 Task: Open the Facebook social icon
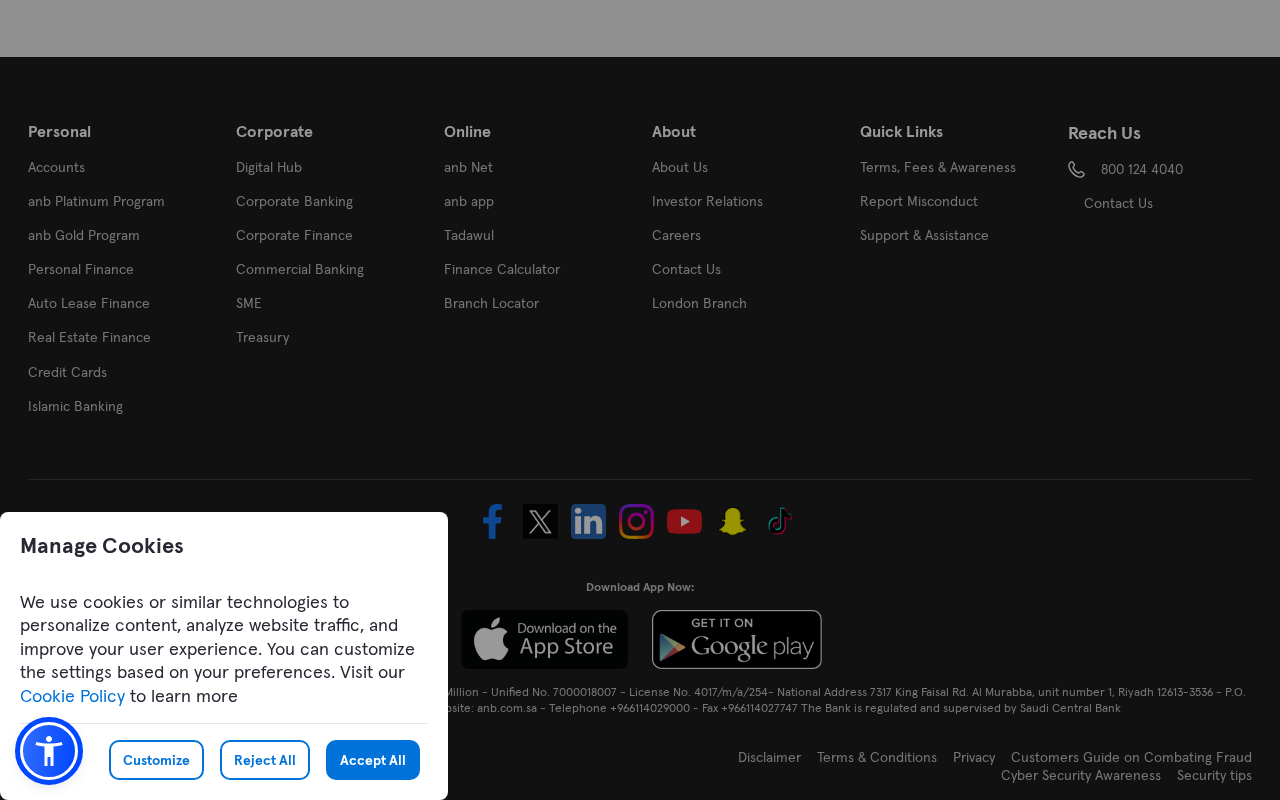492,522
